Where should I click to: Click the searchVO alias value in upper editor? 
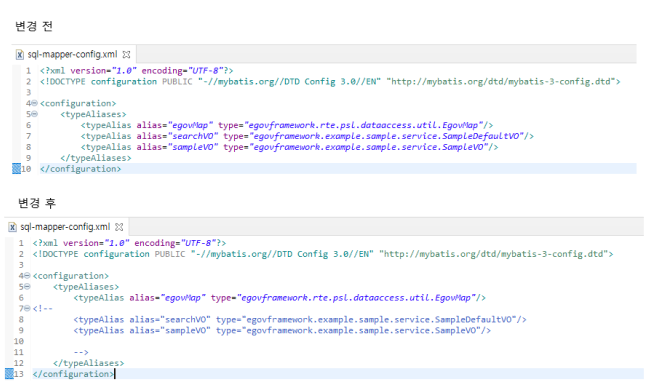[193, 136]
